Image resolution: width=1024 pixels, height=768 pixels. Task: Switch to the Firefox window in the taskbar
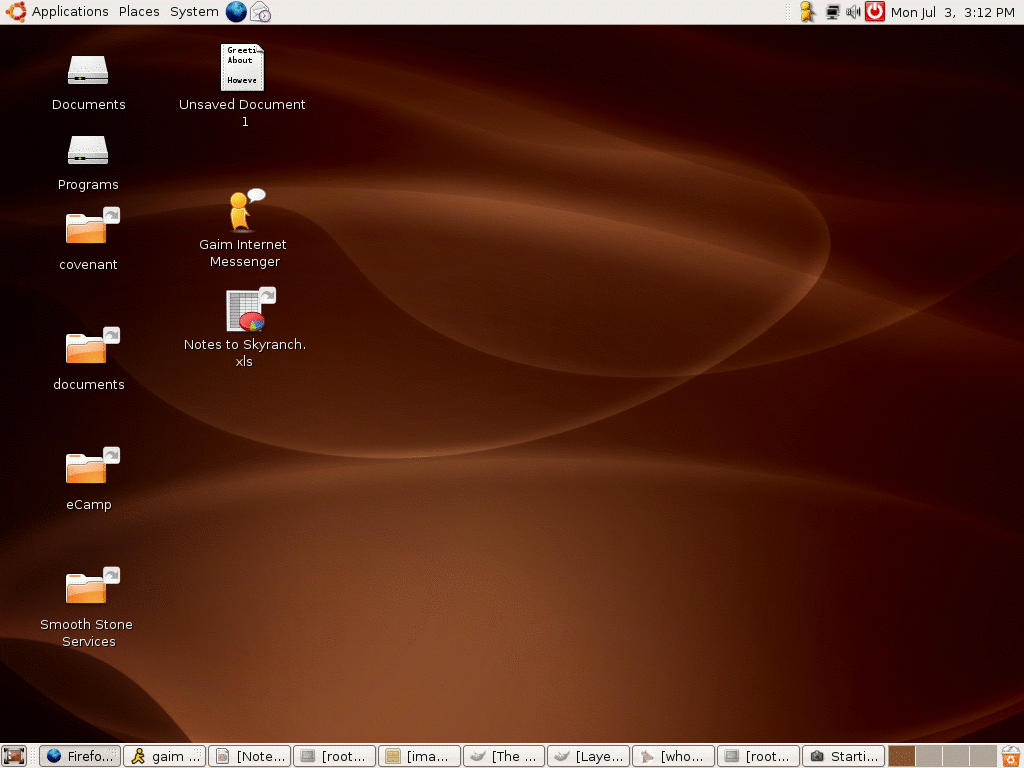tap(80, 756)
